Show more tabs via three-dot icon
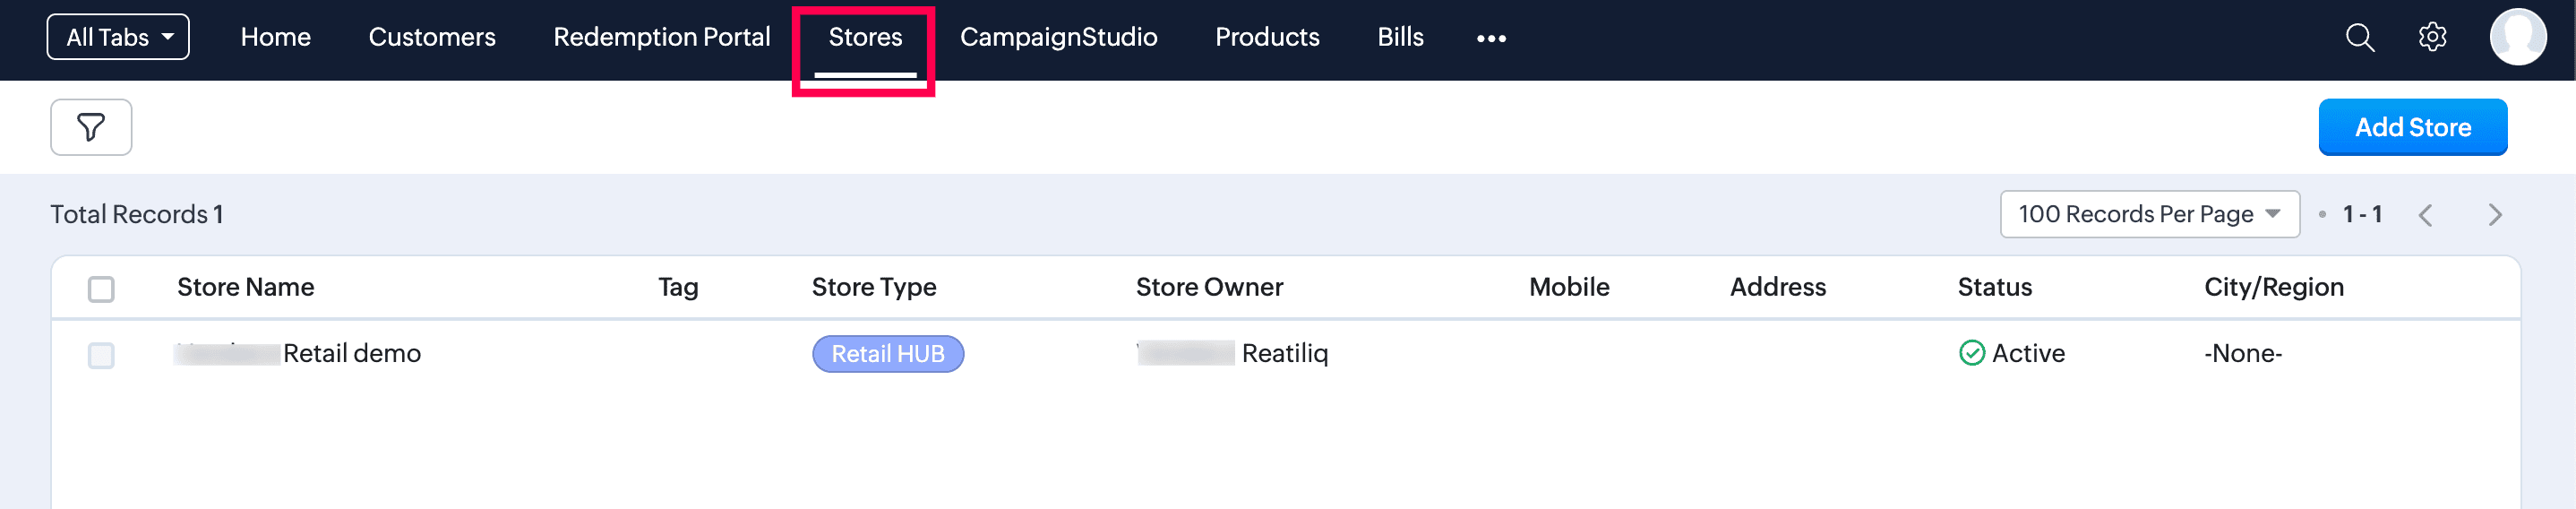Viewport: 2576px width, 509px height. (x=1491, y=38)
